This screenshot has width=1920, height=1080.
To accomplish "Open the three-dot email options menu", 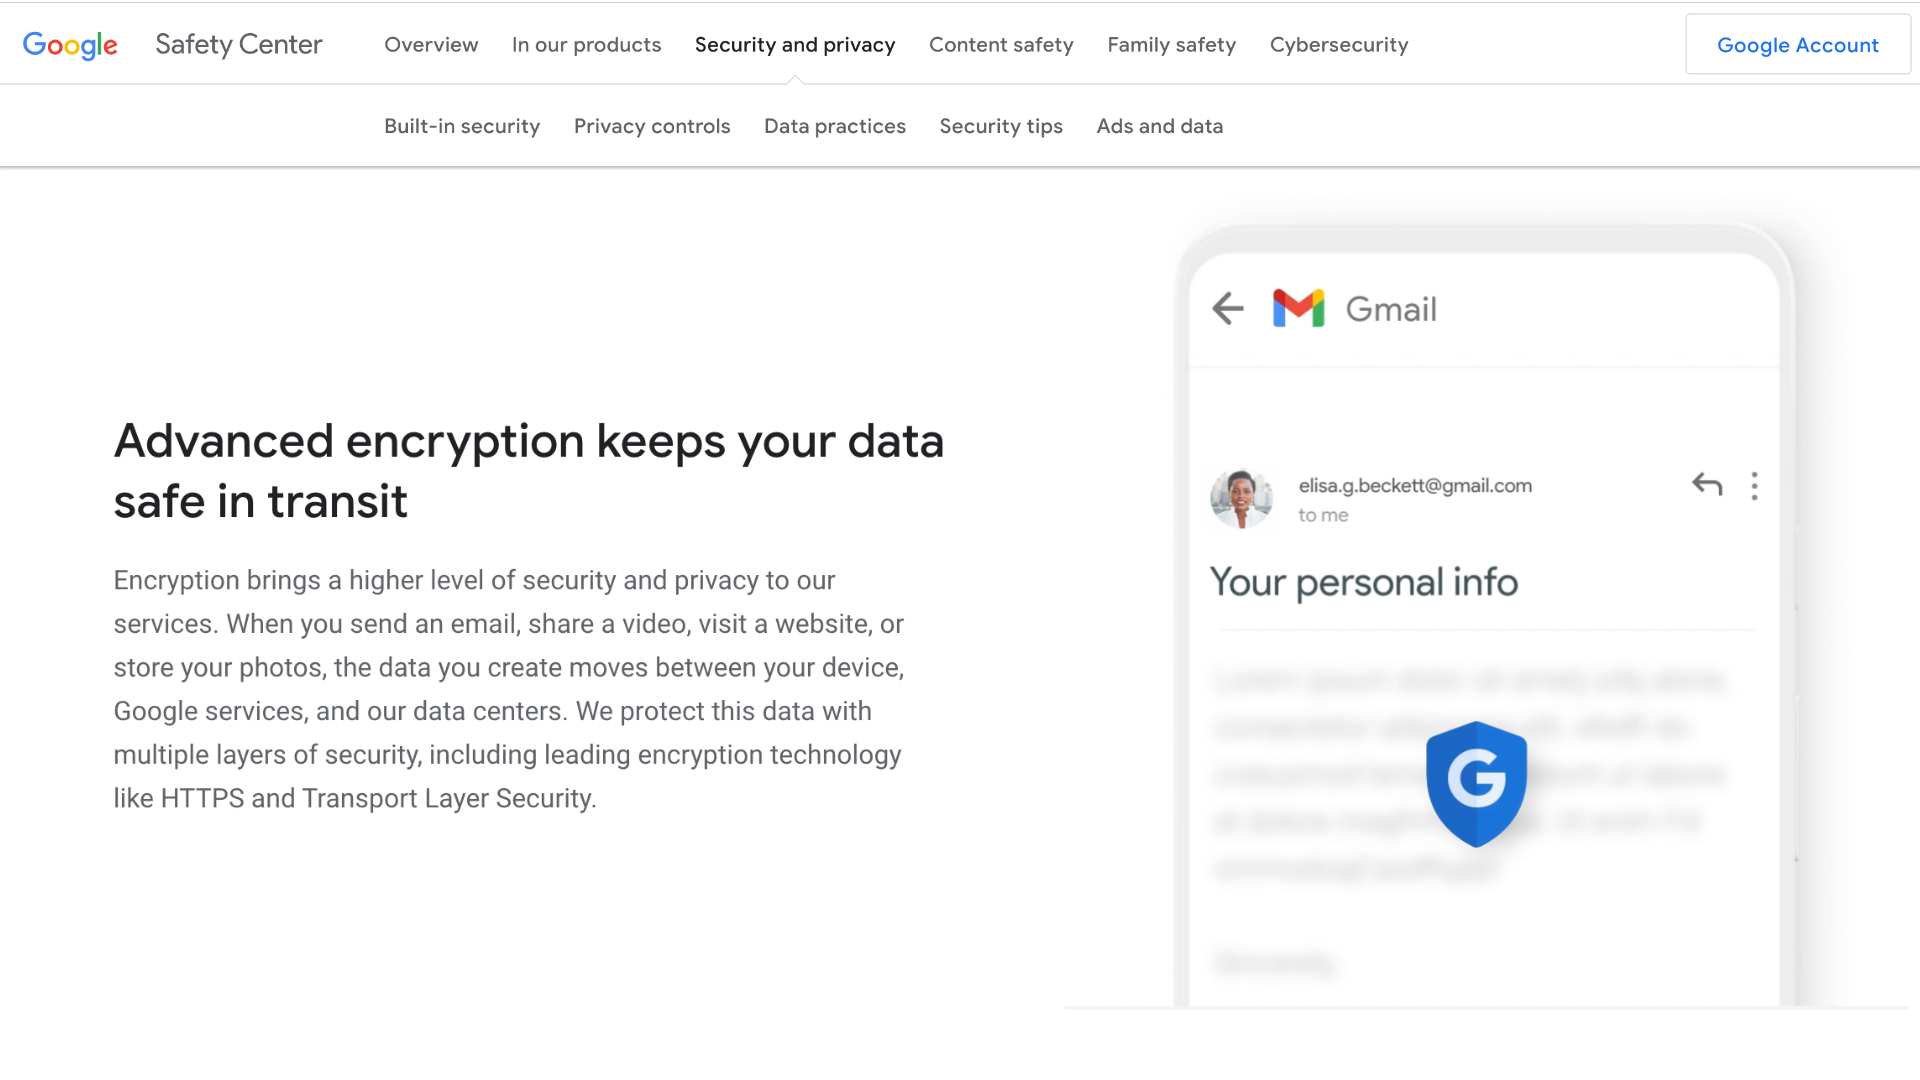I will [x=1754, y=486].
